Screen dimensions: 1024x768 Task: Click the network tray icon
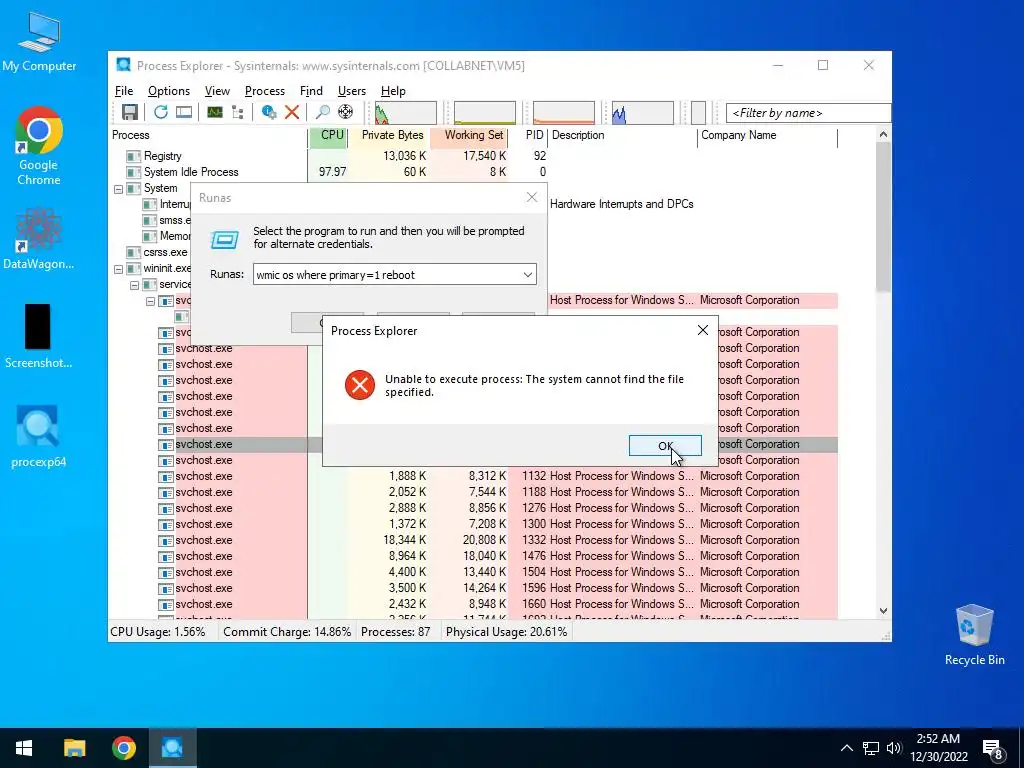(871, 748)
